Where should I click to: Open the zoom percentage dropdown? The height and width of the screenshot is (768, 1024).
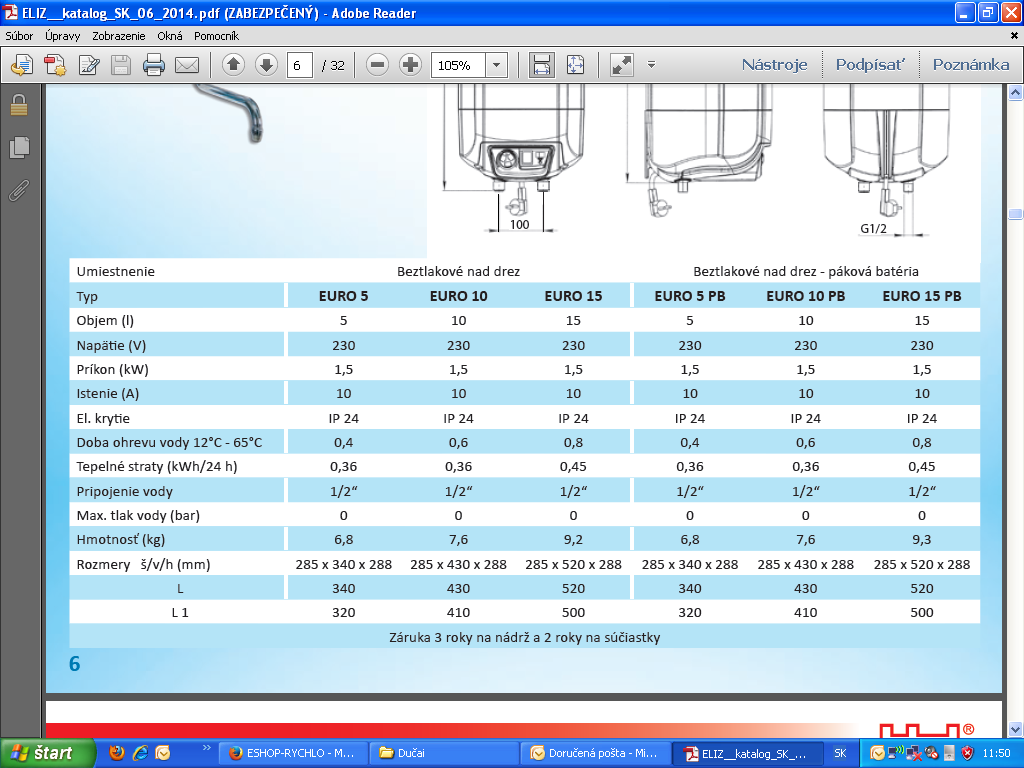pyautogui.click(x=497, y=65)
